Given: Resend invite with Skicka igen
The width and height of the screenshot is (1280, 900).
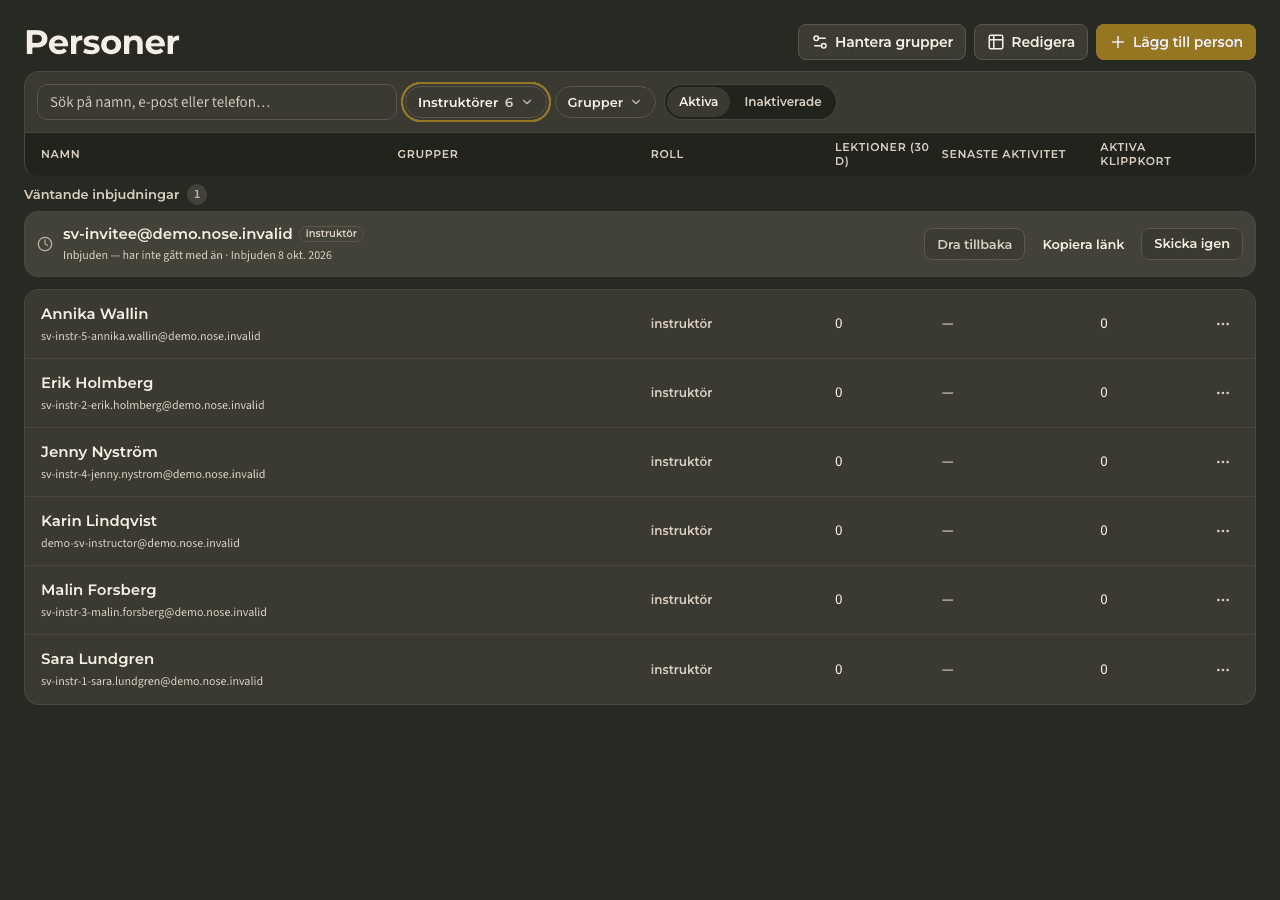Looking at the screenshot, I should 1192,244.
